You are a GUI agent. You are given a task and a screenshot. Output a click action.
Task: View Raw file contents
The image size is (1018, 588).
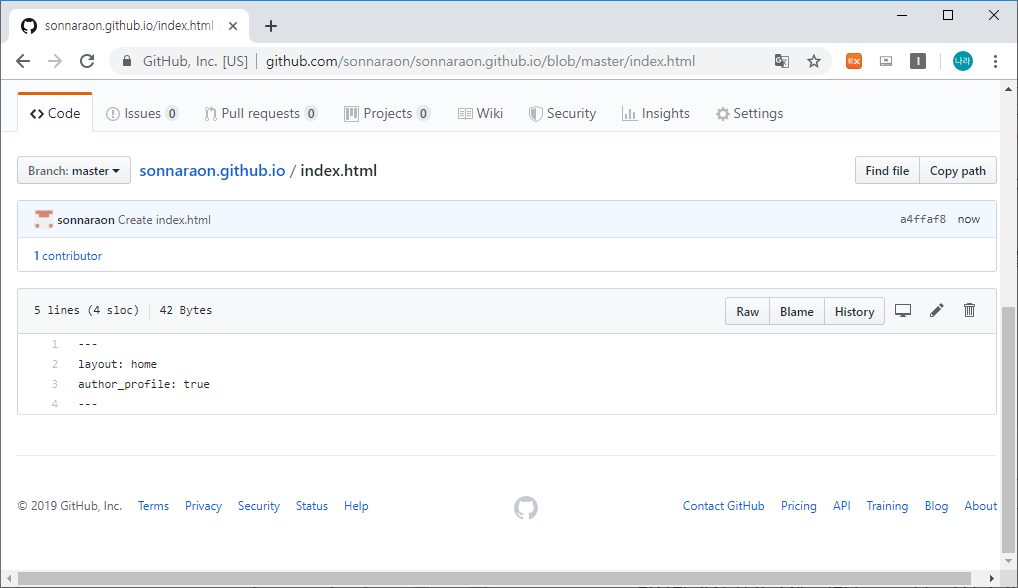coord(747,312)
